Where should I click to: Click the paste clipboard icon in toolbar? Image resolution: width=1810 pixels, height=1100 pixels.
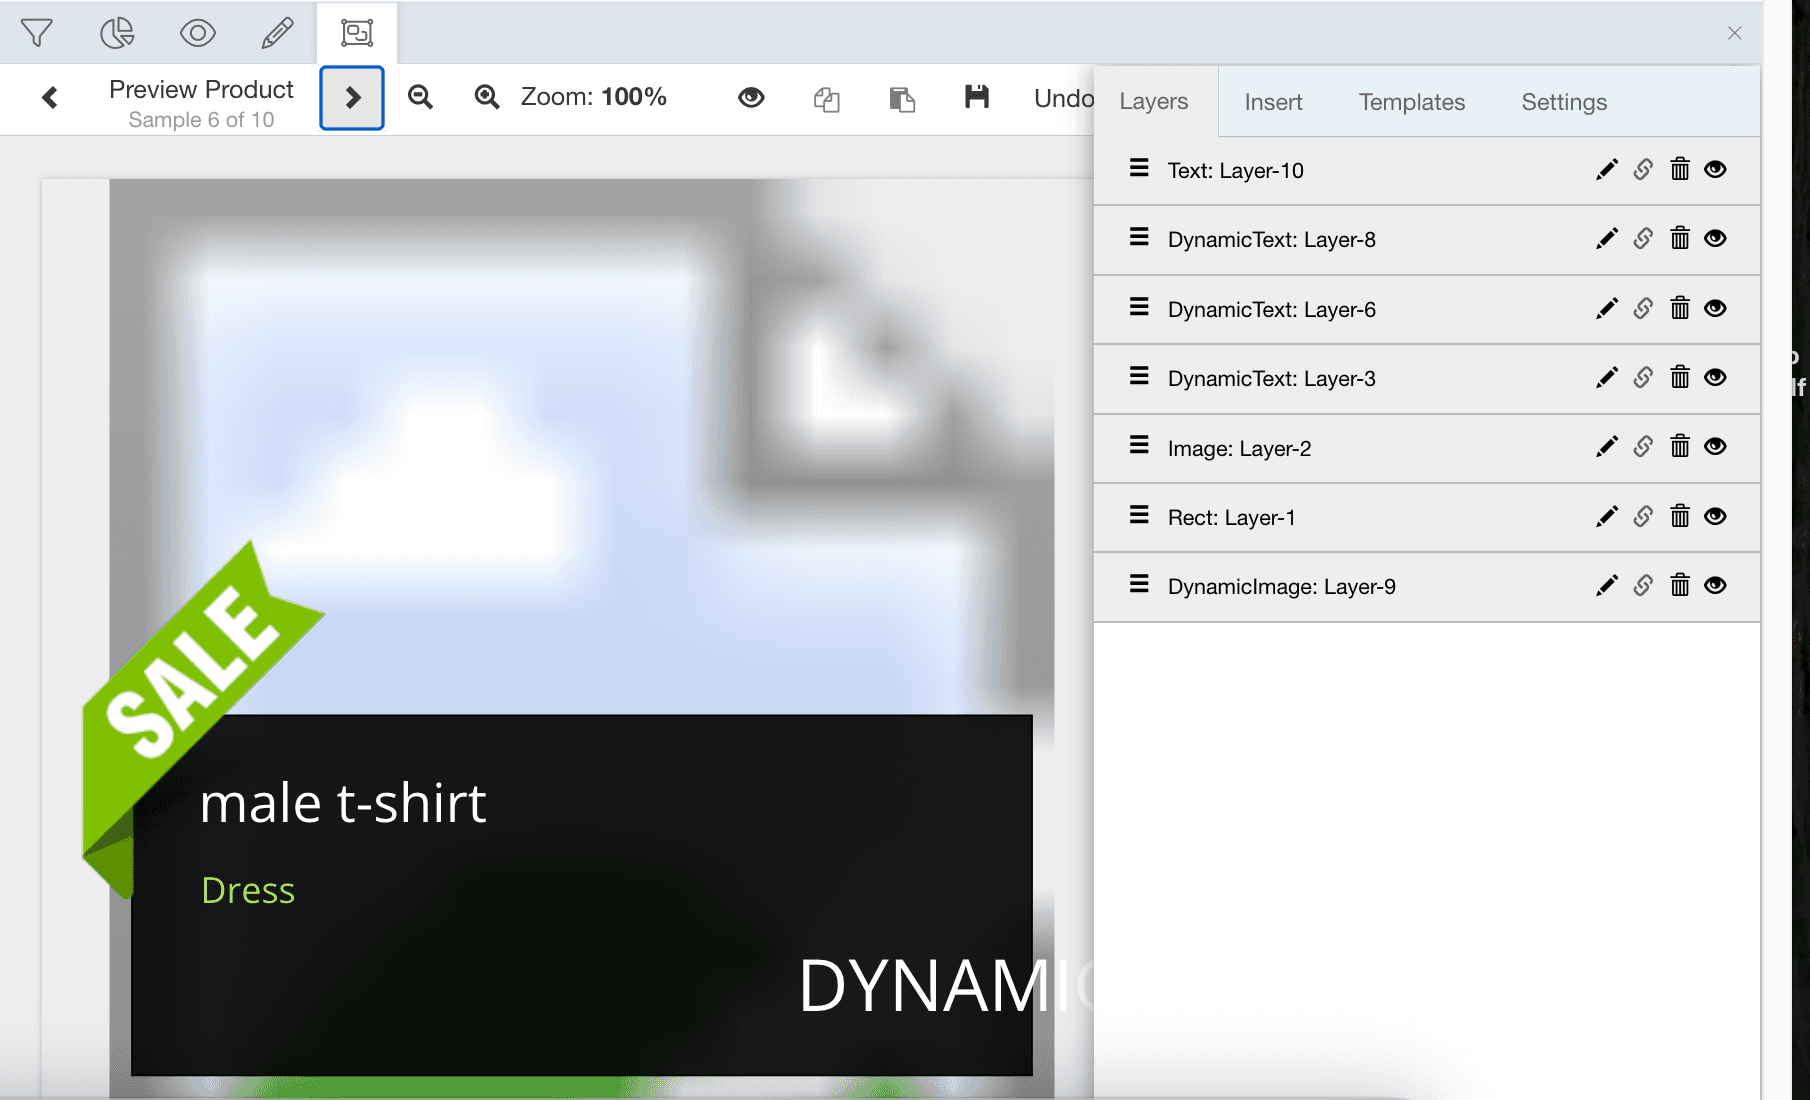(x=902, y=99)
